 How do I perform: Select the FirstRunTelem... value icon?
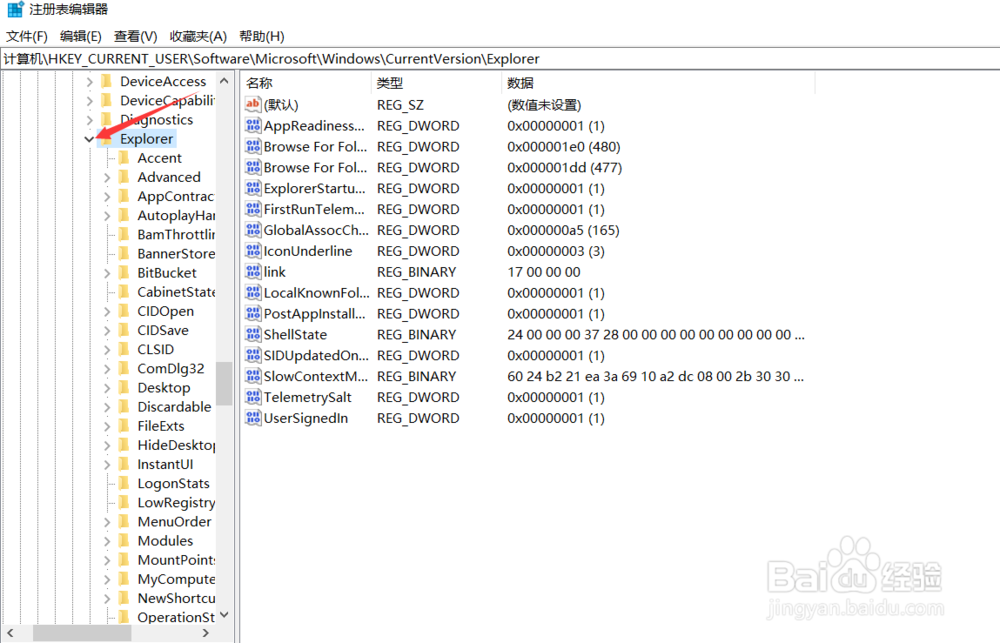point(253,209)
